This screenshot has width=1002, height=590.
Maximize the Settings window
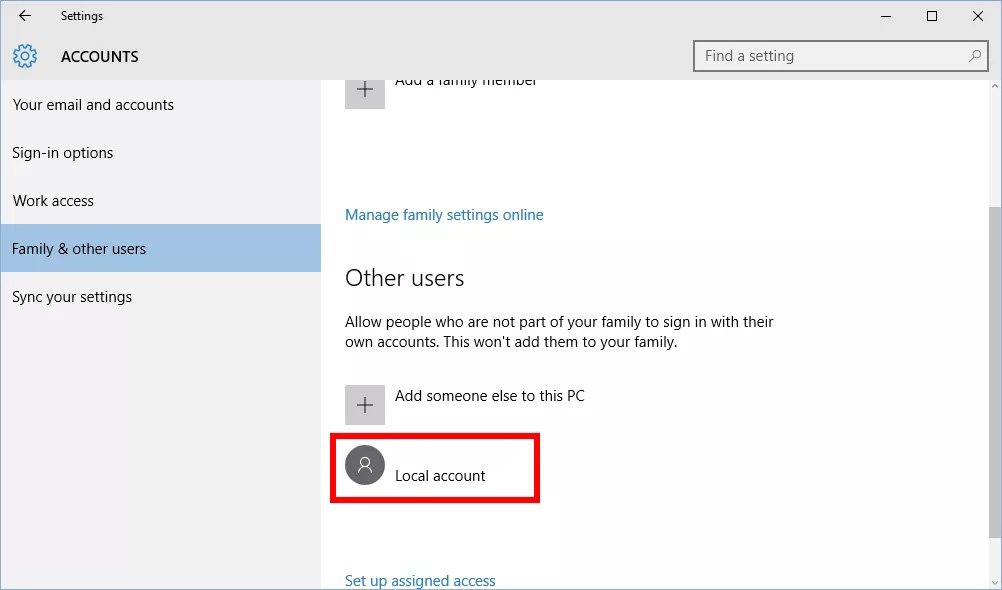[932, 16]
